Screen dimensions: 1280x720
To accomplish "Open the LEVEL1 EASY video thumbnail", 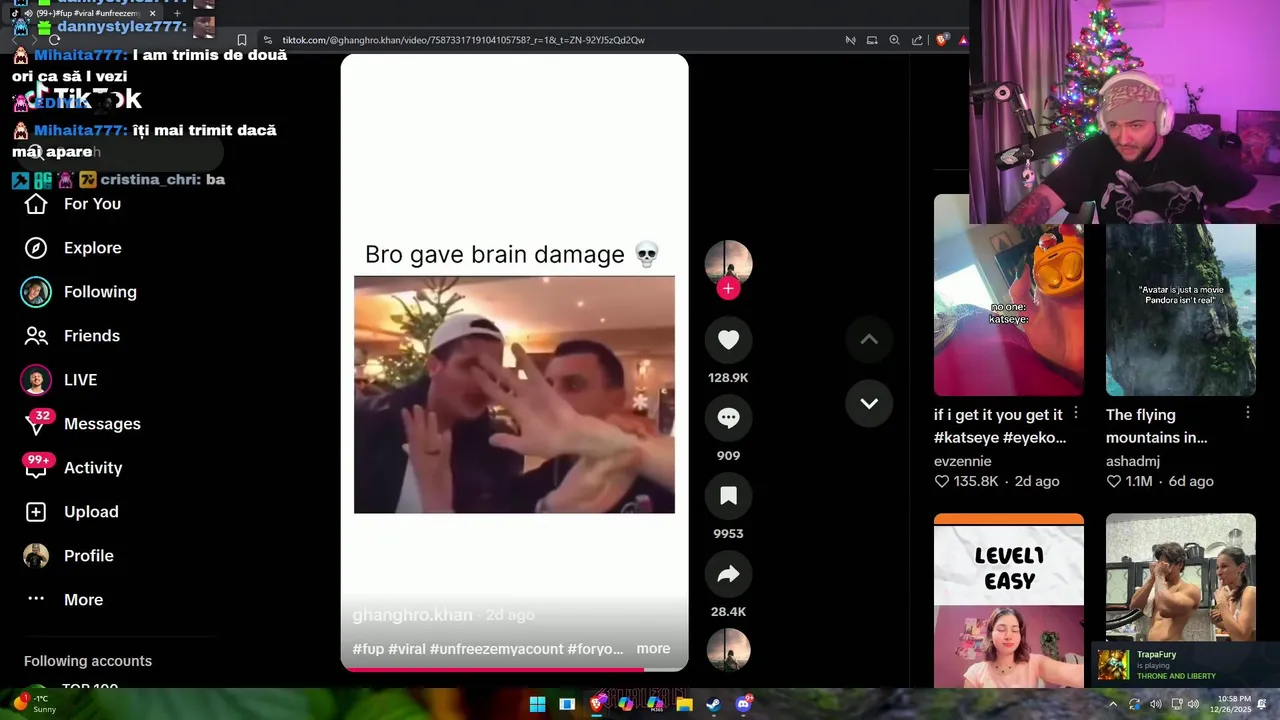I will [x=1008, y=600].
